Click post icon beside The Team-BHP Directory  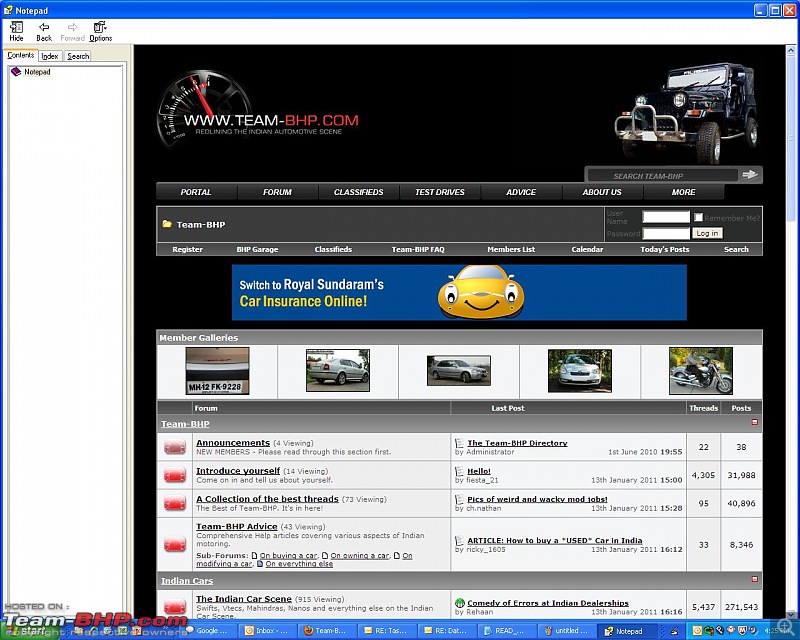point(459,444)
